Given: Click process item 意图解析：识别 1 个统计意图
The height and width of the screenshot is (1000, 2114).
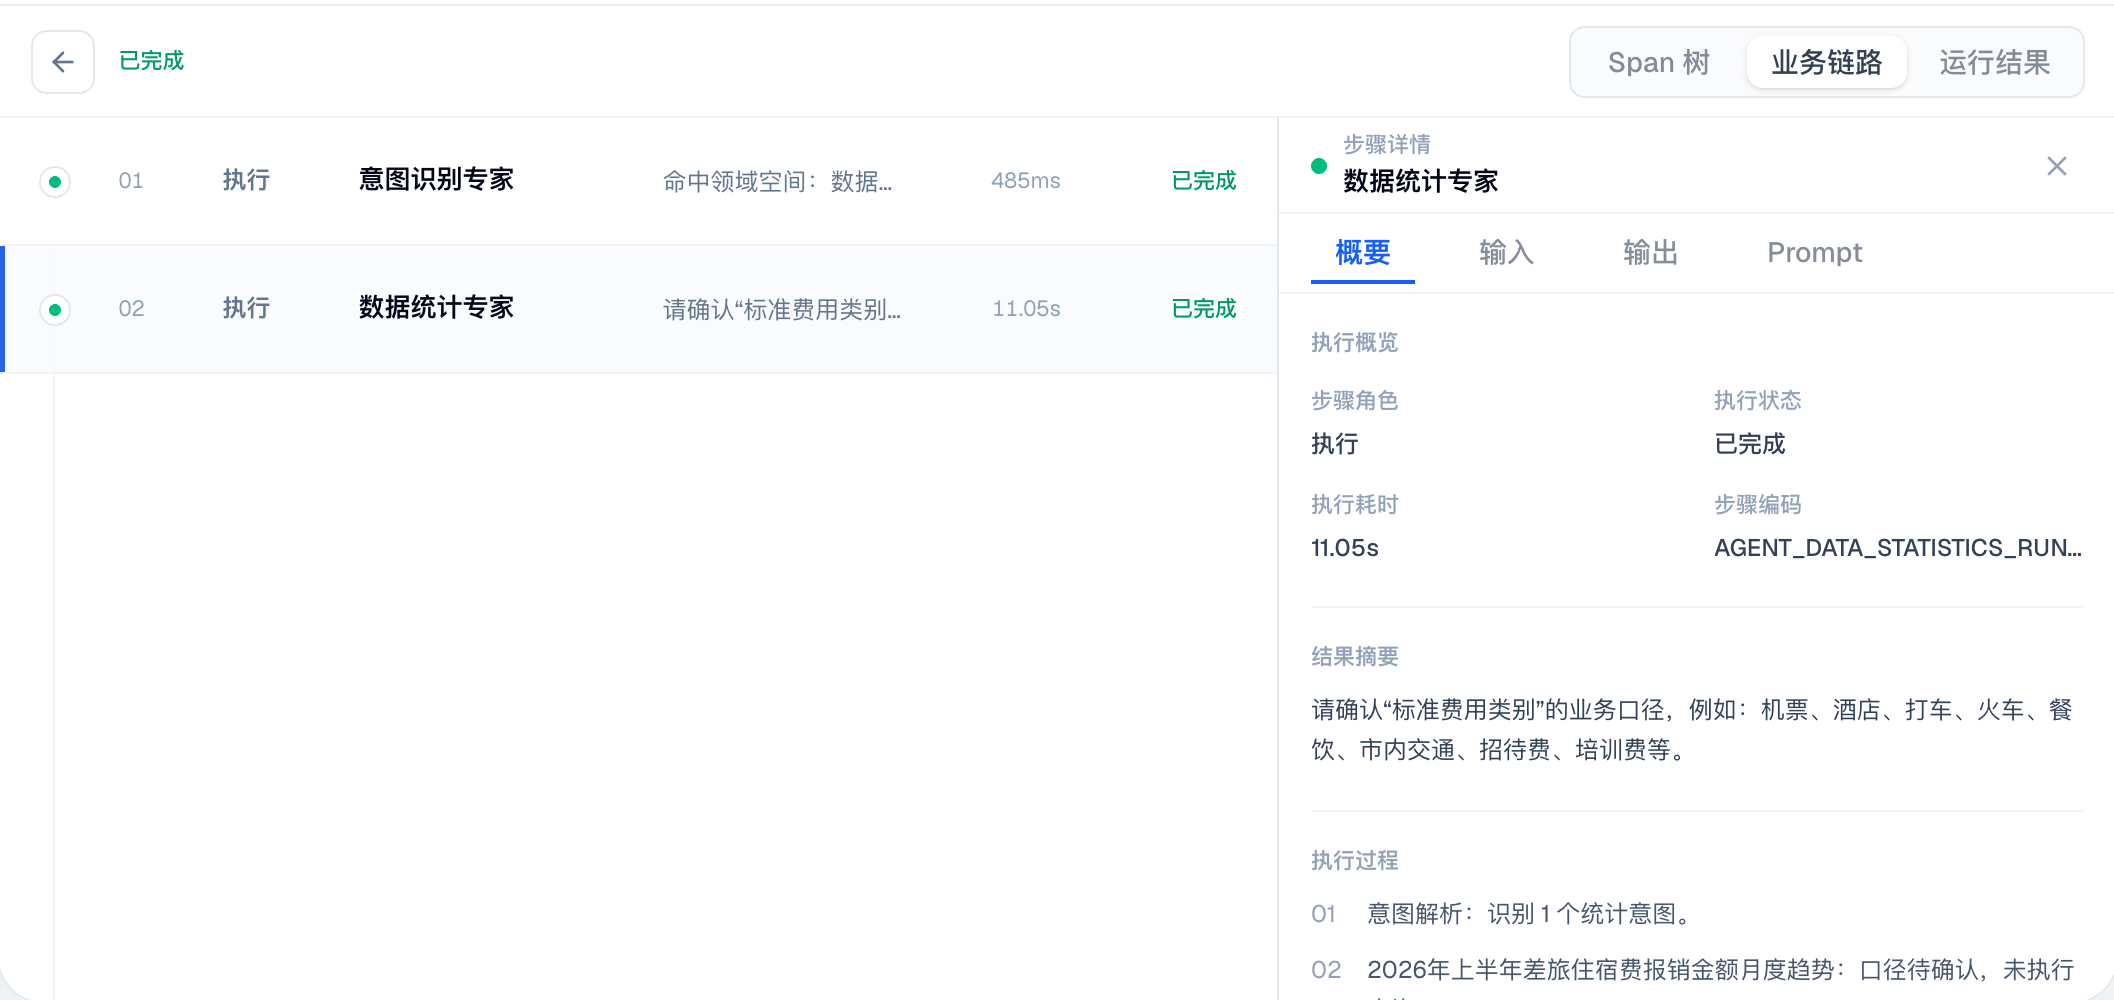Looking at the screenshot, I should (1531, 914).
